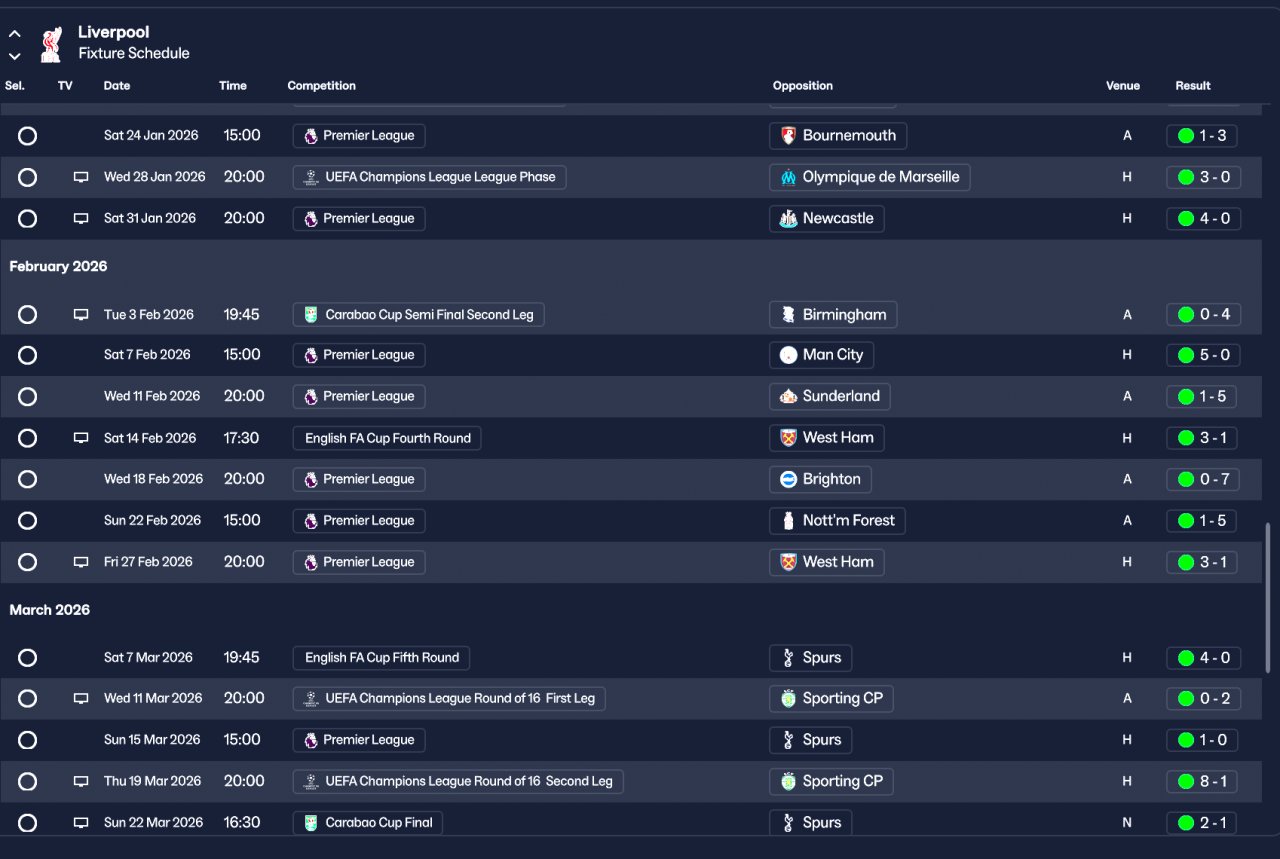Click the February 2026 month heading
The image size is (1280, 859).
tap(58, 267)
